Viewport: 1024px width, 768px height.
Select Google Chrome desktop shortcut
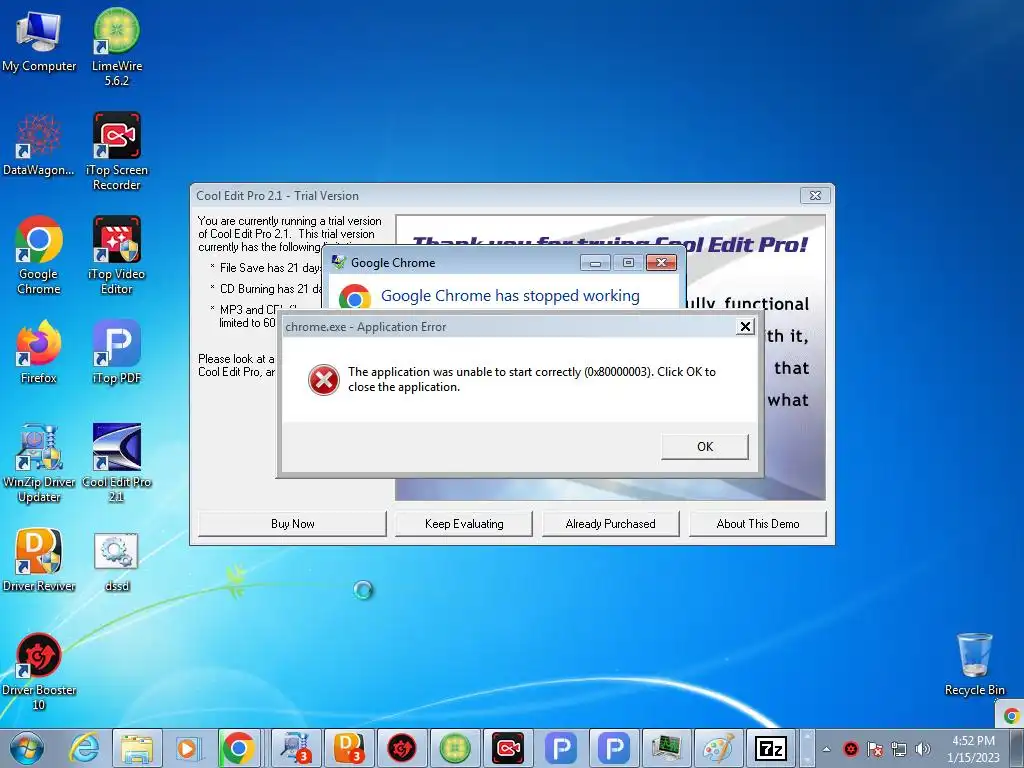[39, 255]
